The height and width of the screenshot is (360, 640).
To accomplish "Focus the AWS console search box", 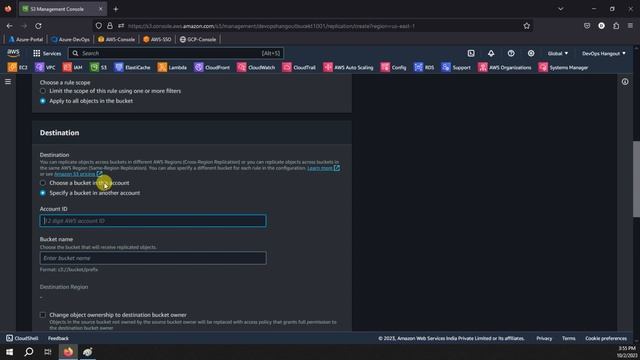I will pyautogui.click(x=176, y=53).
